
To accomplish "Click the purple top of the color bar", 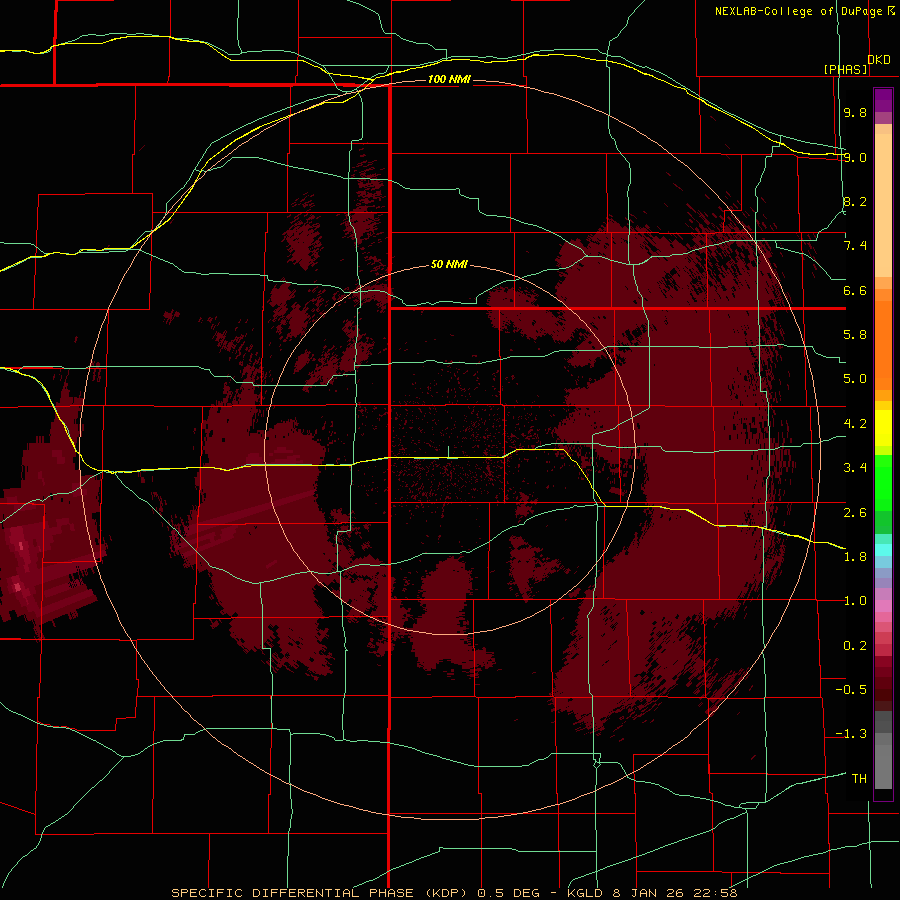I will 883,100.
